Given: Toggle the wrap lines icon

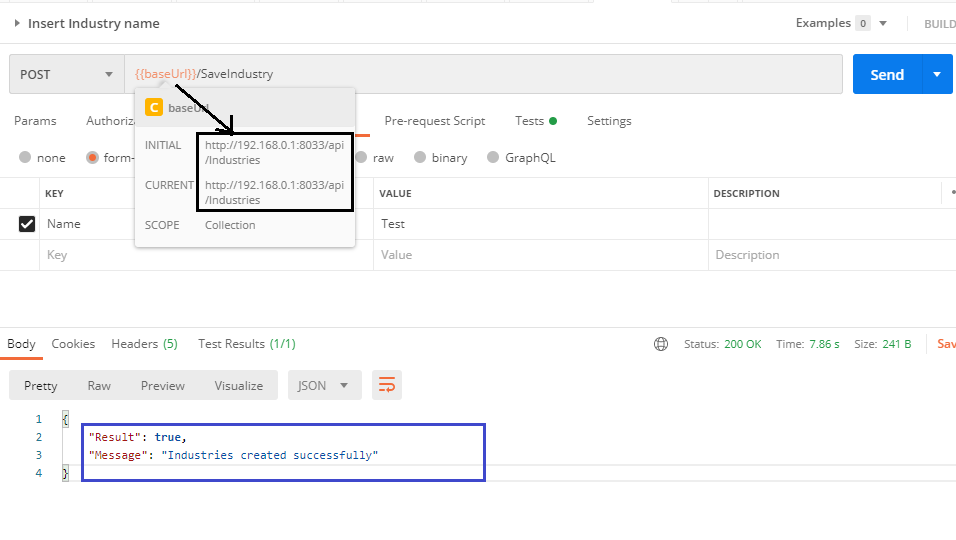Looking at the screenshot, I should 387,385.
